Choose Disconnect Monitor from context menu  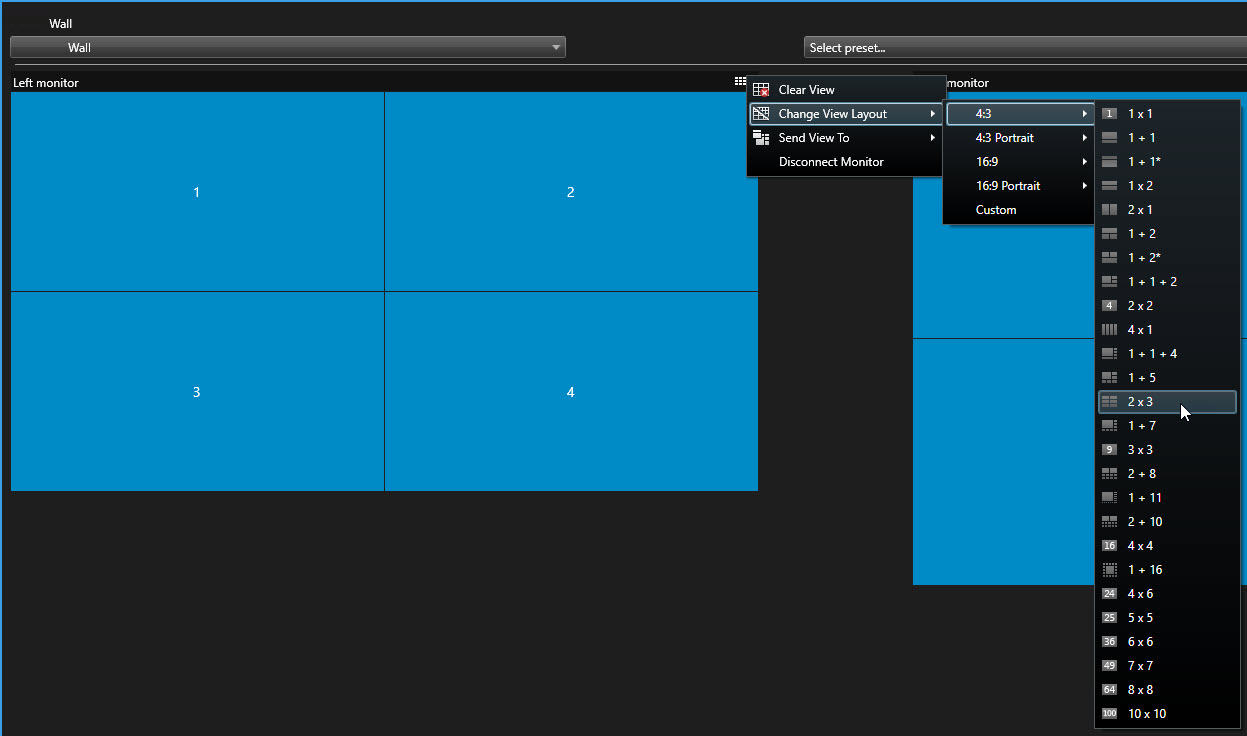pyautogui.click(x=831, y=162)
